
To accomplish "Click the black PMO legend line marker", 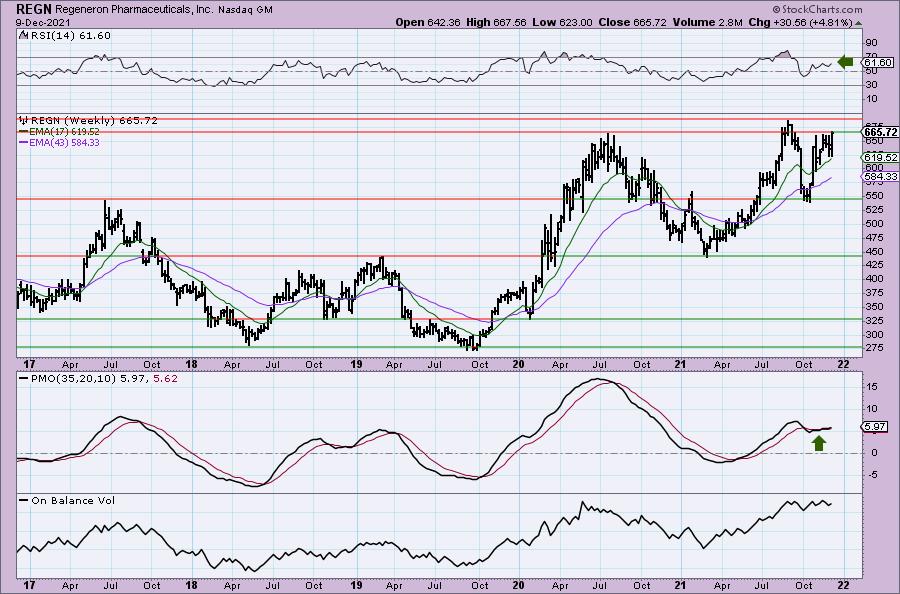I will (x=24, y=379).
